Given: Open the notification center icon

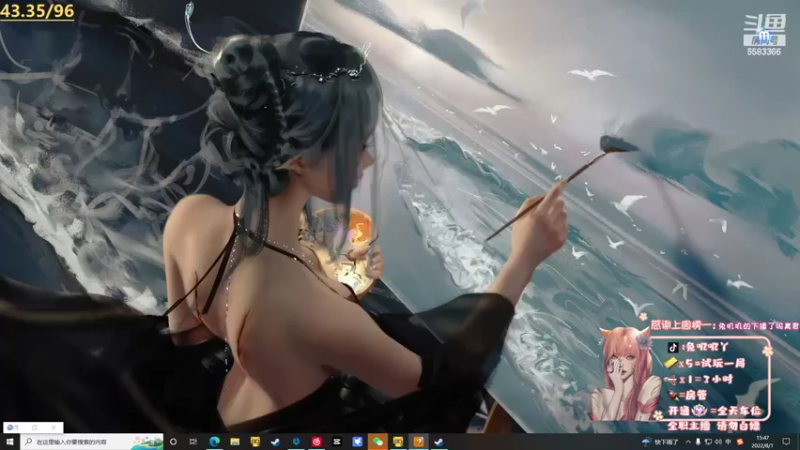Looking at the screenshot, I should pos(786,442).
